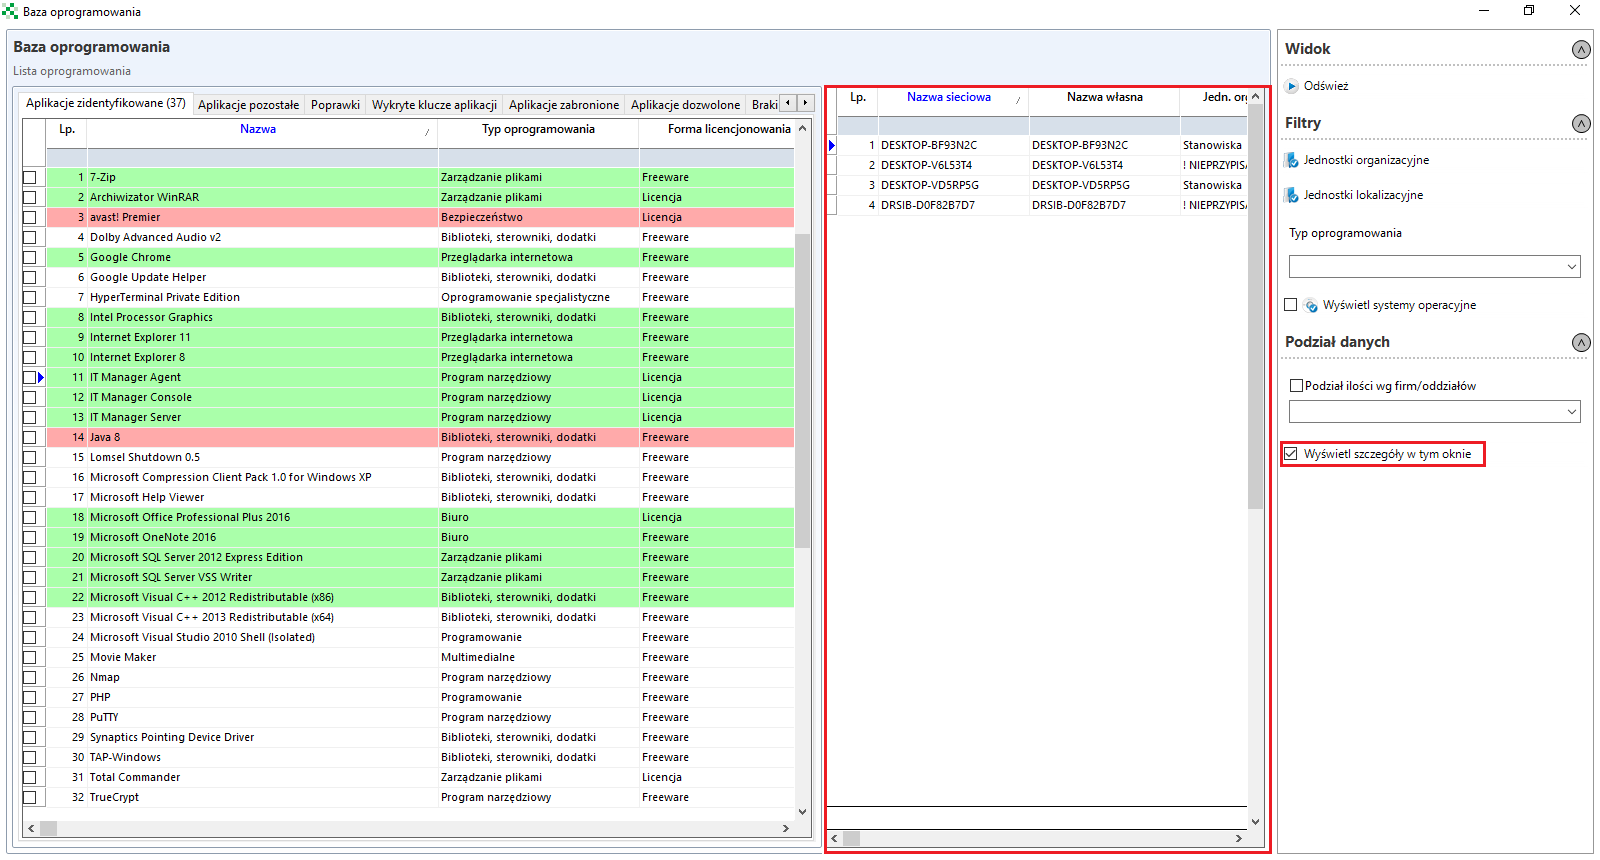Click the Odśwież refresh icon
Screen dimensions: 1600x860
(x=1292, y=86)
